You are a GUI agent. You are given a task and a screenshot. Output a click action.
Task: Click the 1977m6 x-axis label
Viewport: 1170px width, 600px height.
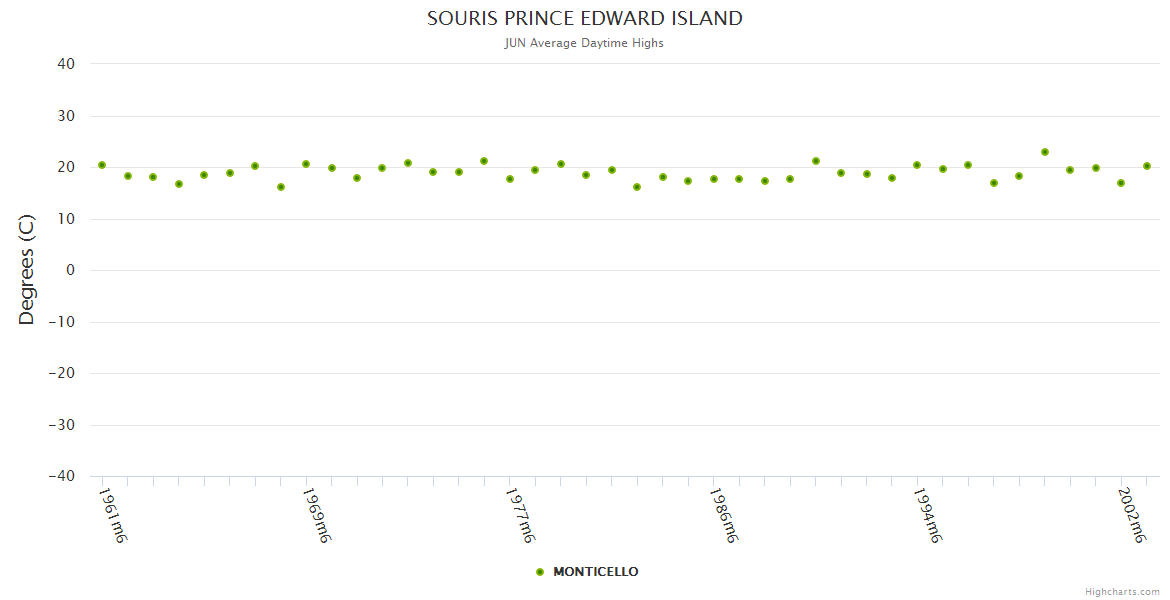519,516
